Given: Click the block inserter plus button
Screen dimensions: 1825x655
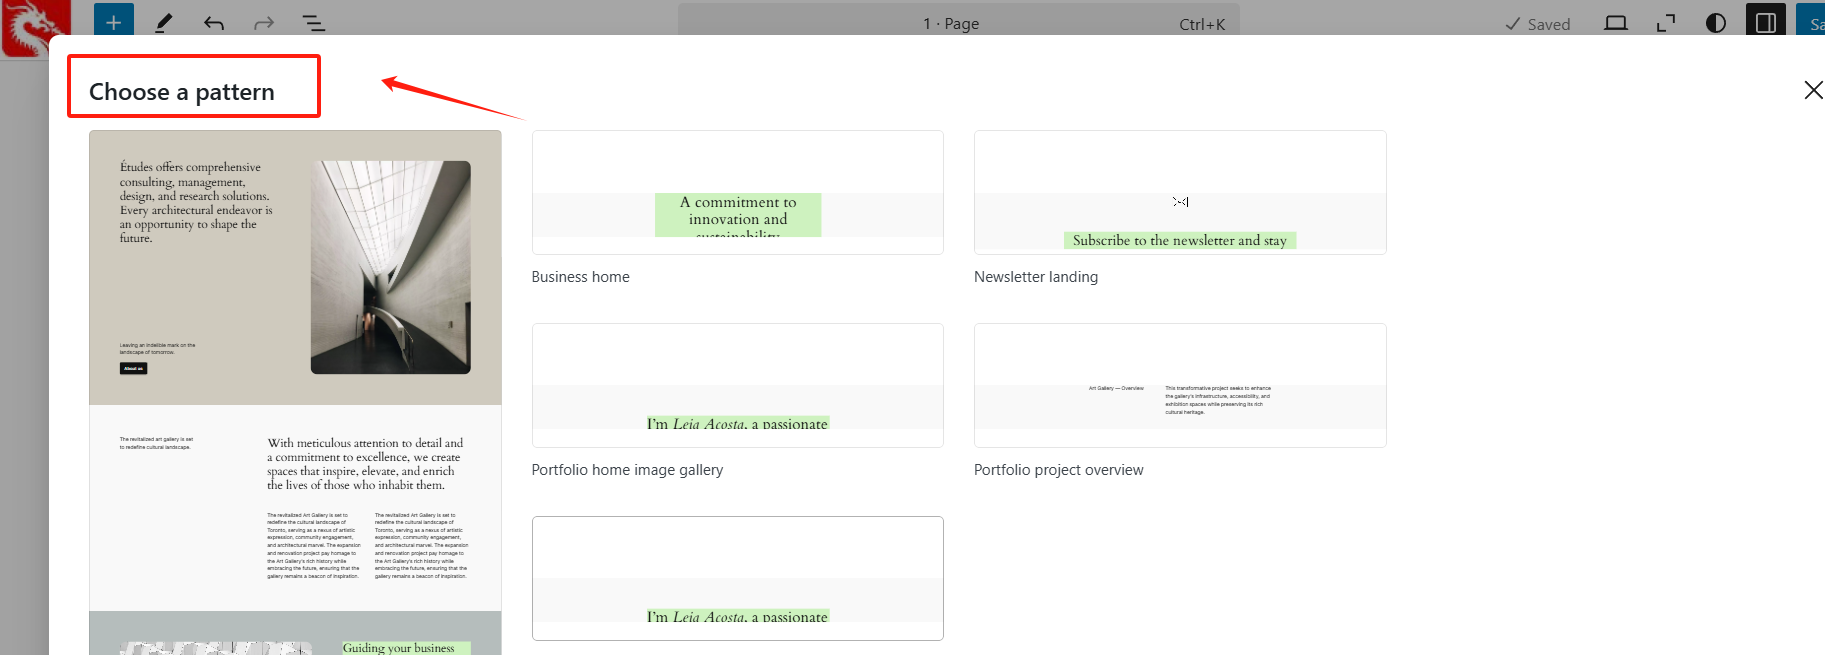Looking at the screenshot, I should pyautogui.click(x=113, y=22).
